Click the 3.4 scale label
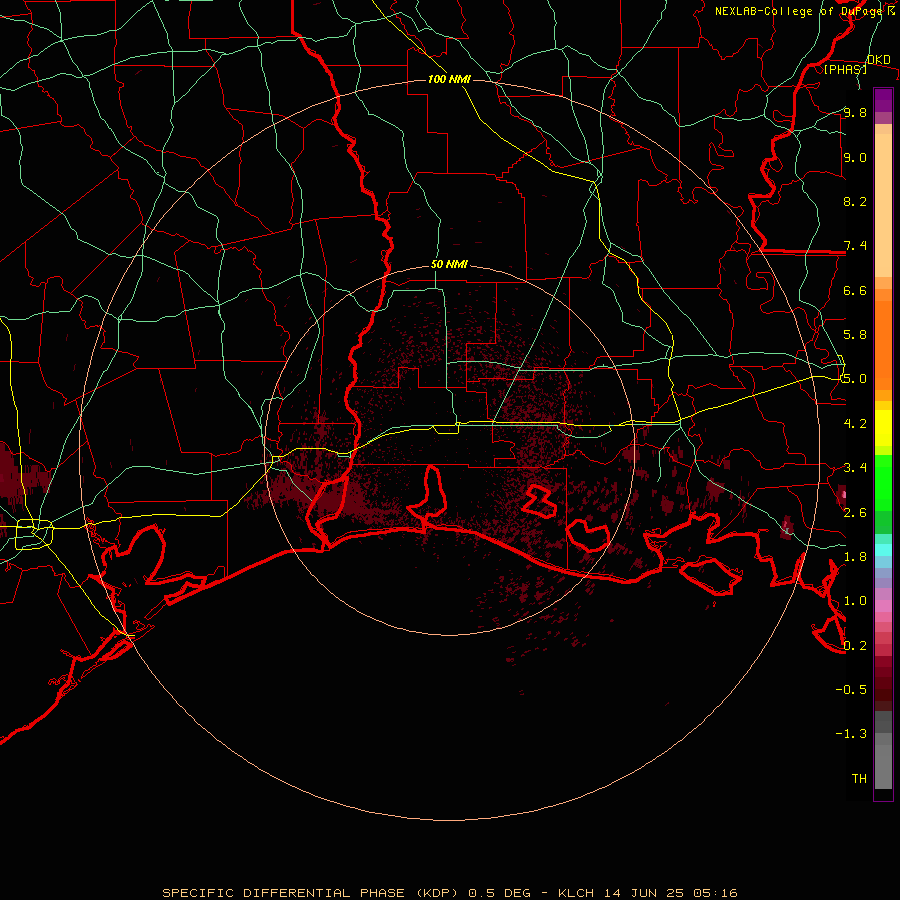Image resolution: width=900 pixels, height=900 pixels. pyautogui.click(x=855, y=467)
